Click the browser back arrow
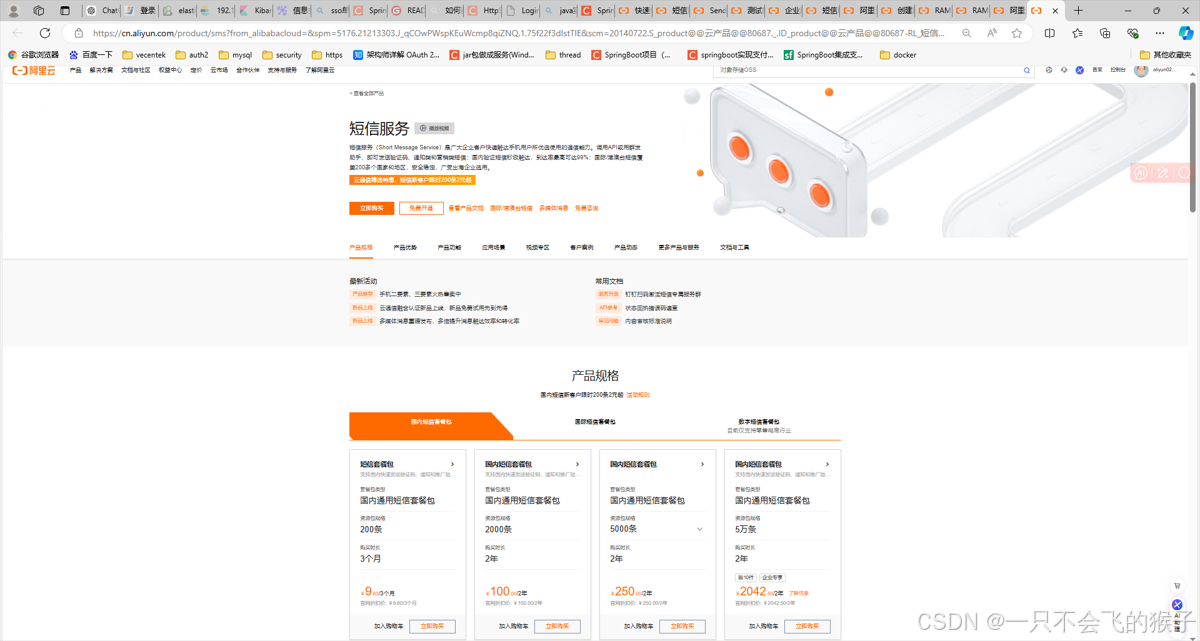The height and width of the screenshot is (641, 1200). click(x=19, y=33)
